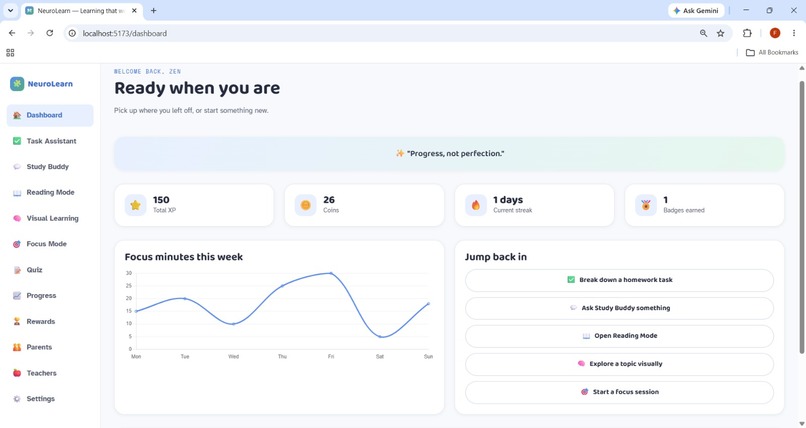Open Reading Mode in the sidebar
The image size is (806, 428).
pos(50,192)
